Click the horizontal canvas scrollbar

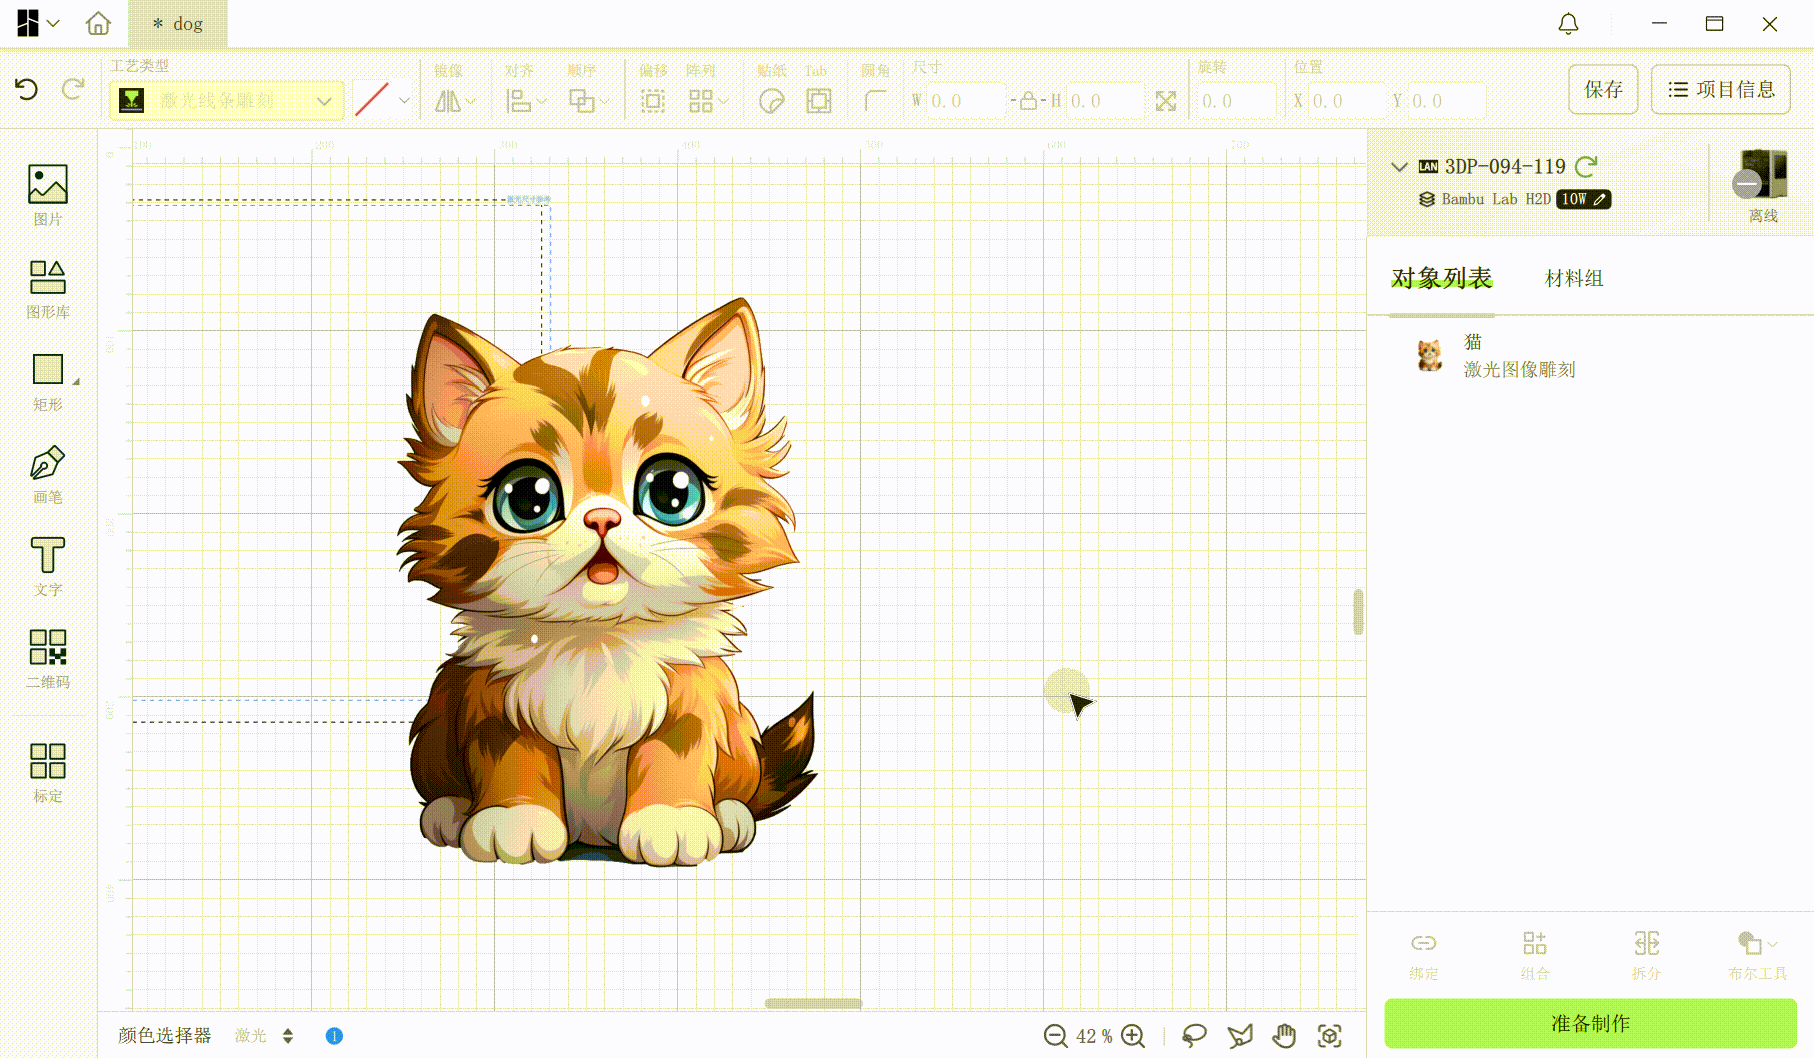tap(813, 1003)
